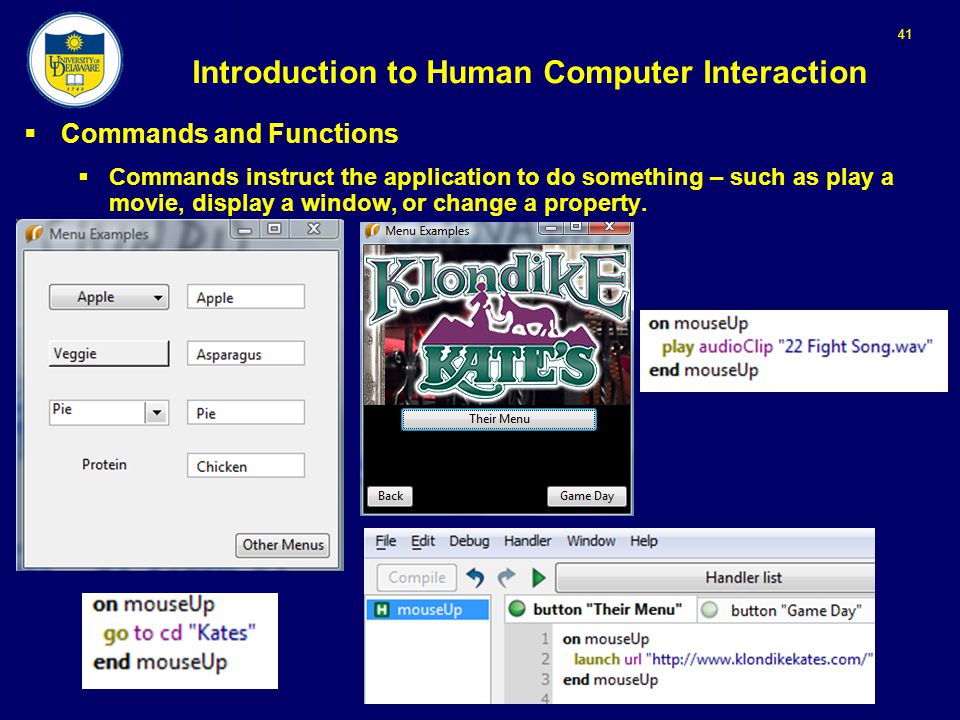Click green indicator on button "Their Menu" tab
The height and width of the screenshot is (720, 960).
[x=517, y=609]
